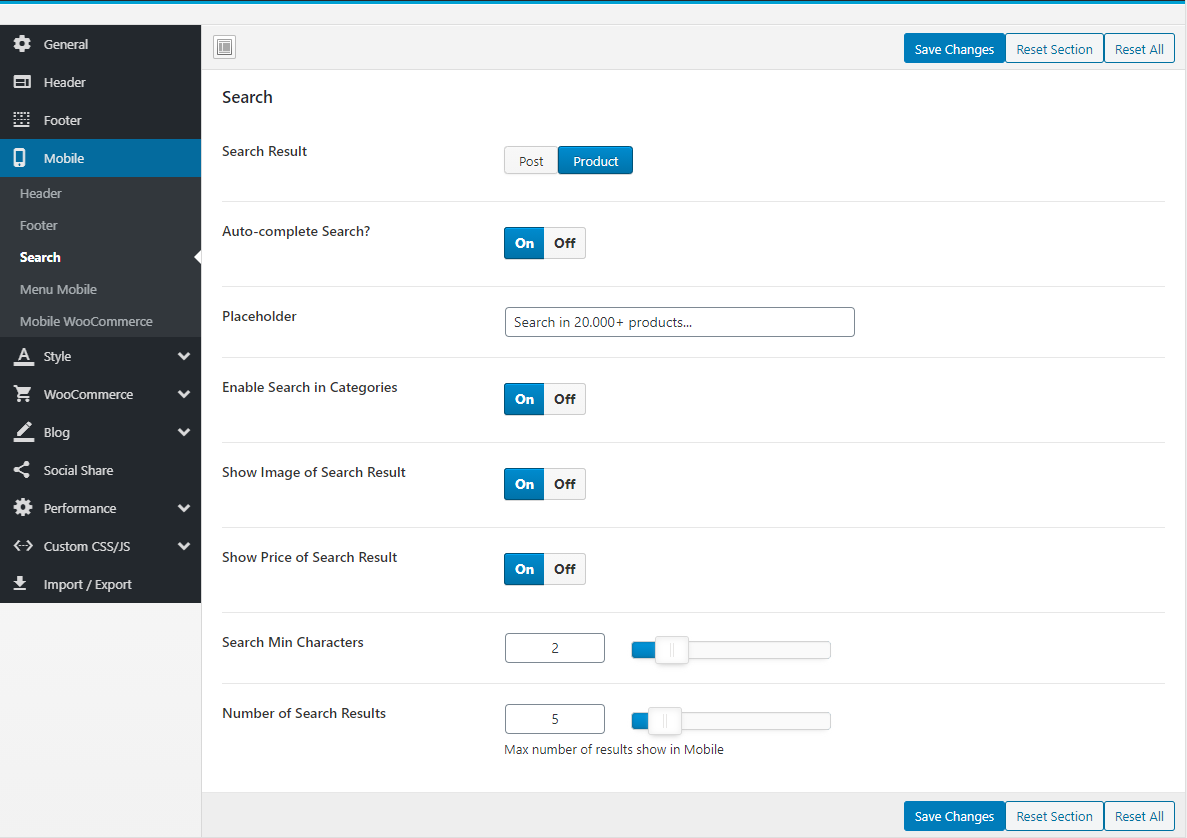This screenshot has width=1187, height=838.
Task: Click the General gear icon in sidebar
Action: pyautogui.click(x=22, y=44)
